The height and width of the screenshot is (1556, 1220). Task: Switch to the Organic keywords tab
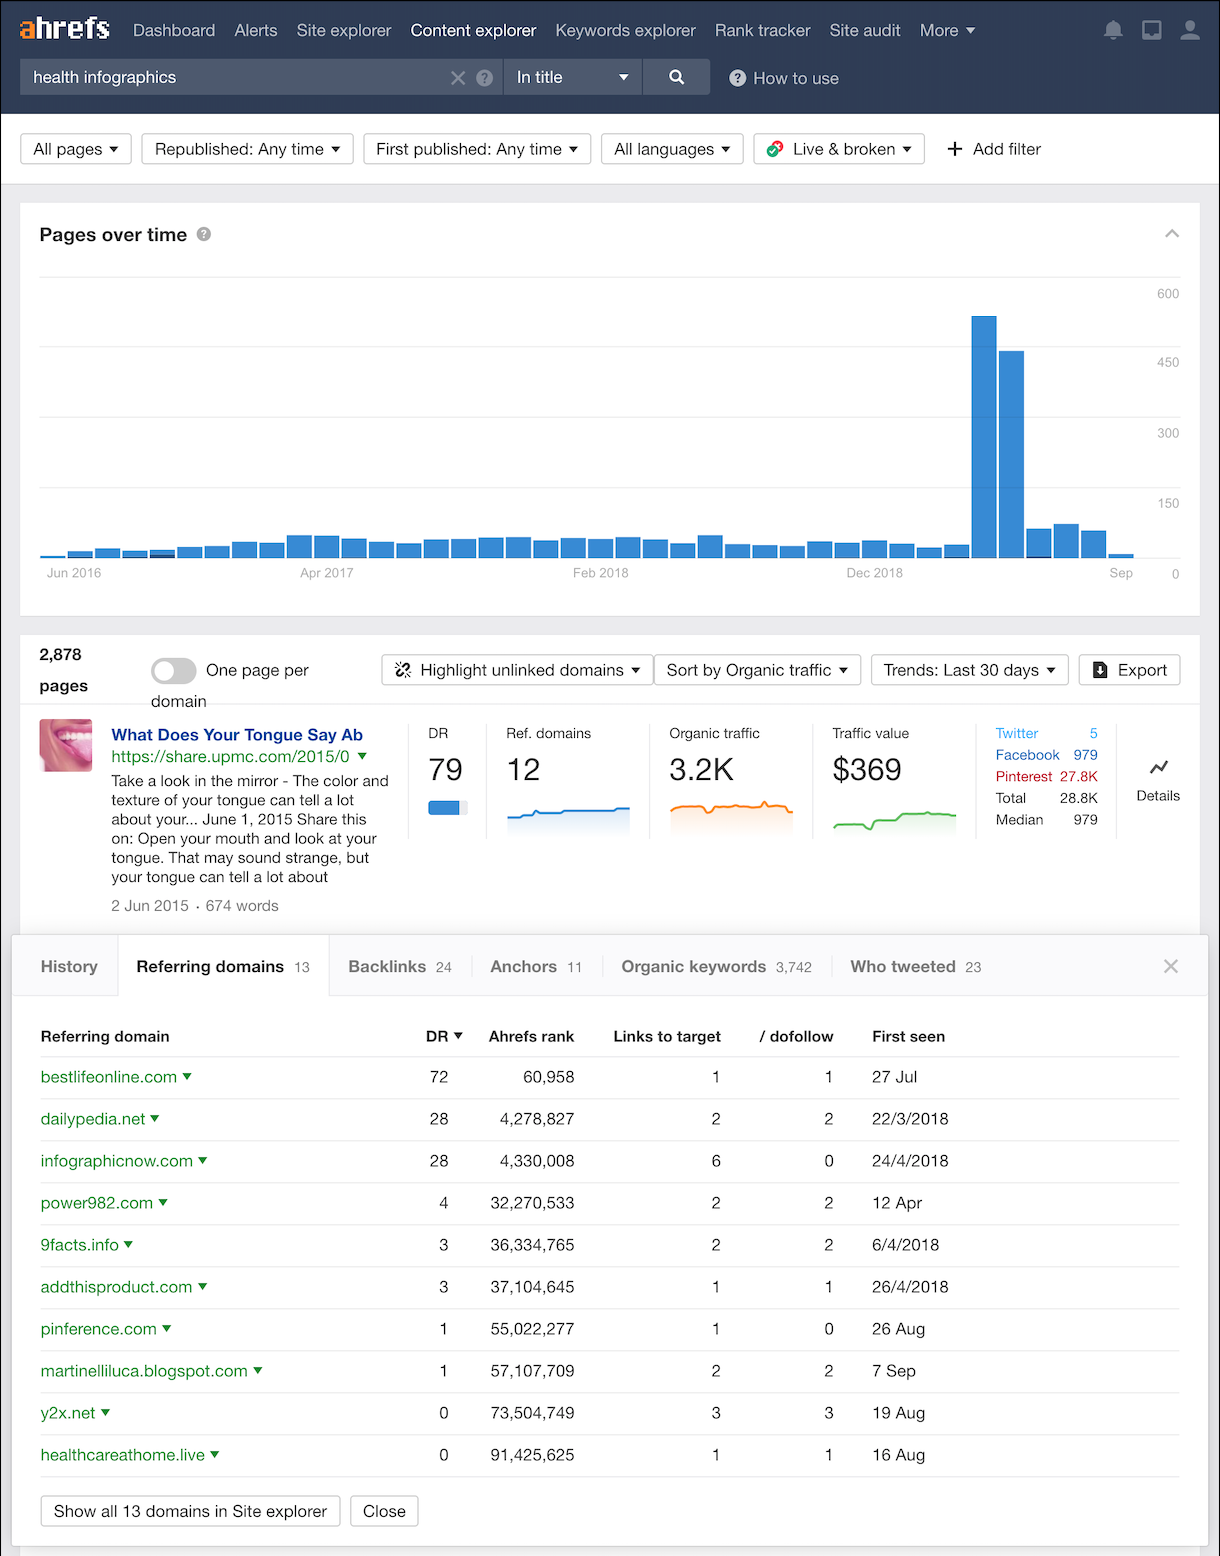(x=716, y=966)
